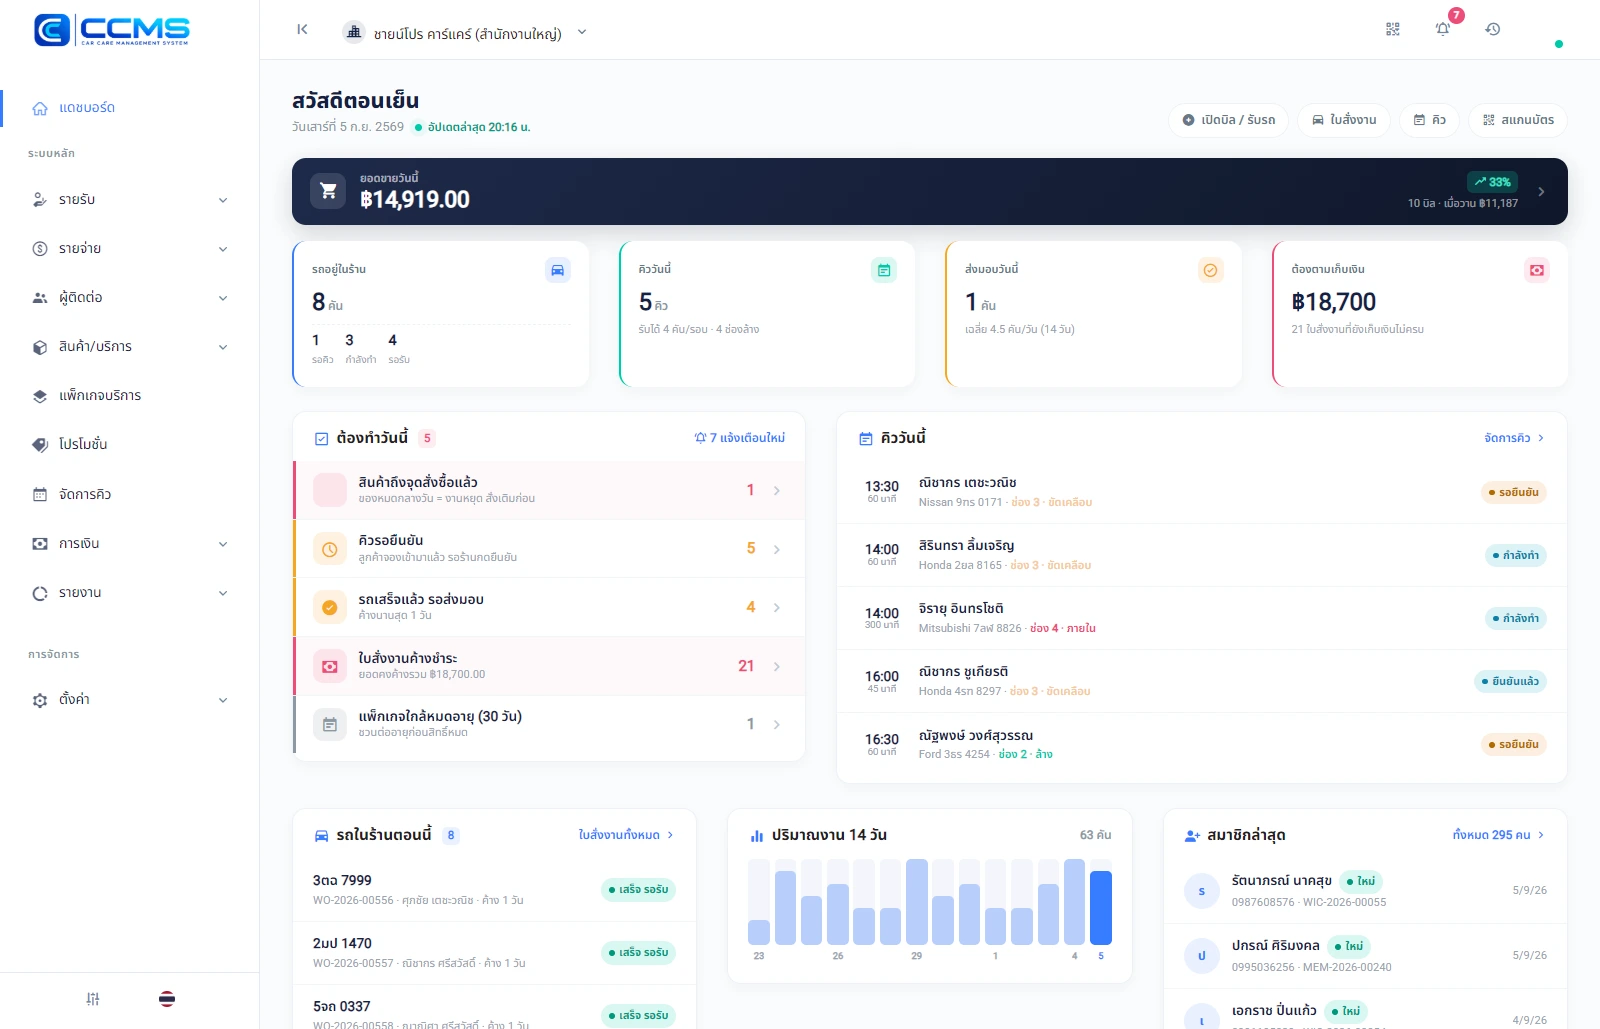The image size is (1600, 1029).
Task: Open จัดการคิว in the sidebar
Action: point(130,494)
